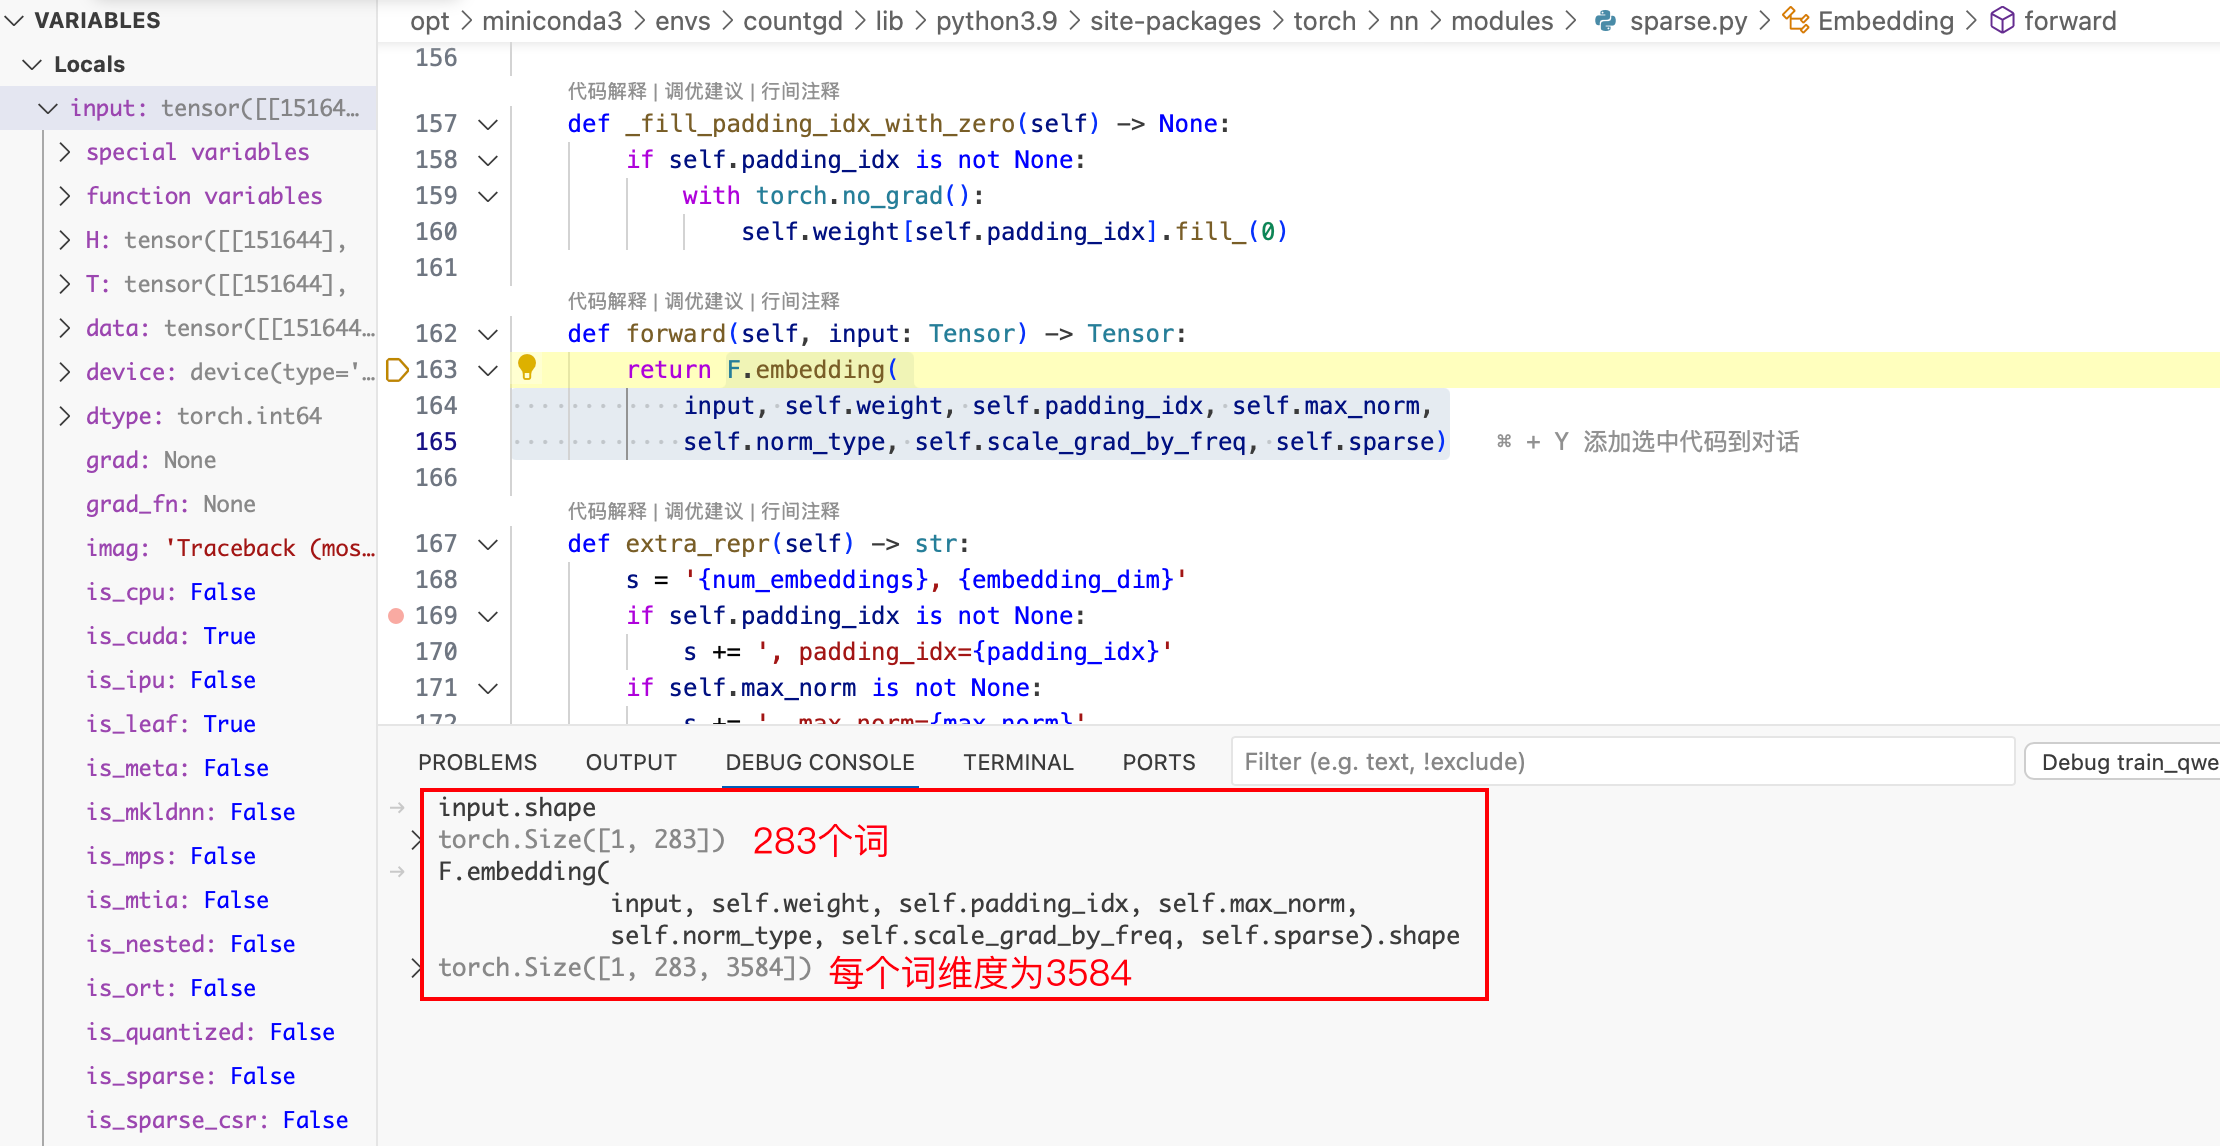Screen dimensions: 2220x1146
Task: Toggle the breakpoint red dot on line 169
Action: (396, 616)
